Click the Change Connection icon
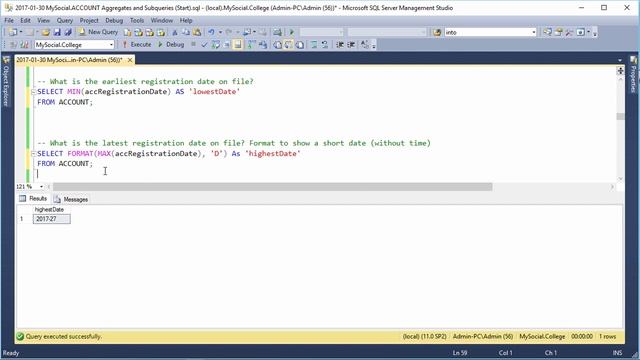This screenshot has width=640, height=360. coord(24,44)
